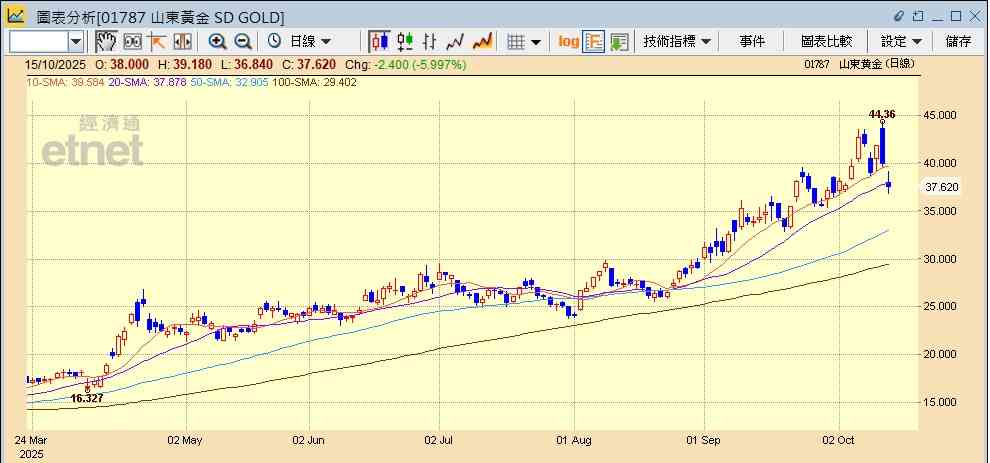Image resolution: width=990 pixels, height=463 pixels.
Task: Click the stock code input field
Action: pos(38,41)
